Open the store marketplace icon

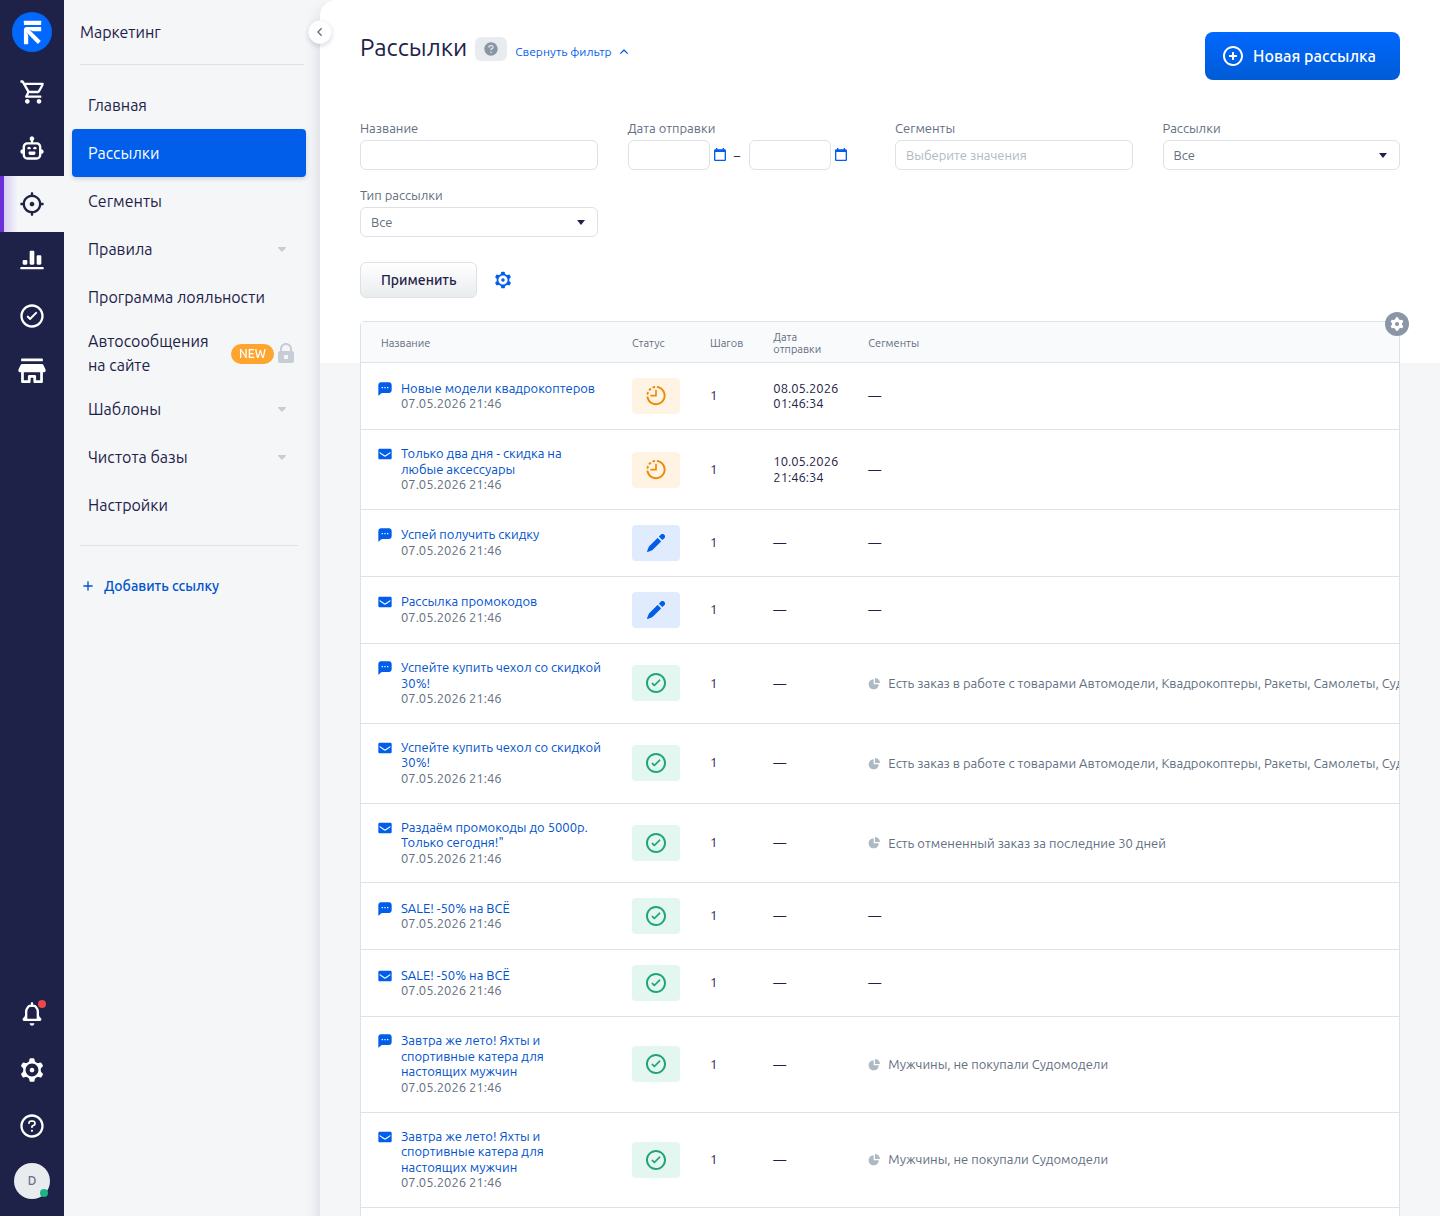[x=32, y=371]
